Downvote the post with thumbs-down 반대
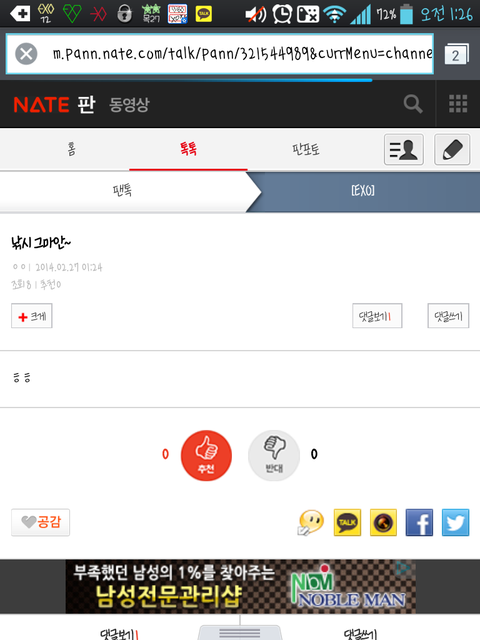480x640 pixels. click(x=274, y=456)
